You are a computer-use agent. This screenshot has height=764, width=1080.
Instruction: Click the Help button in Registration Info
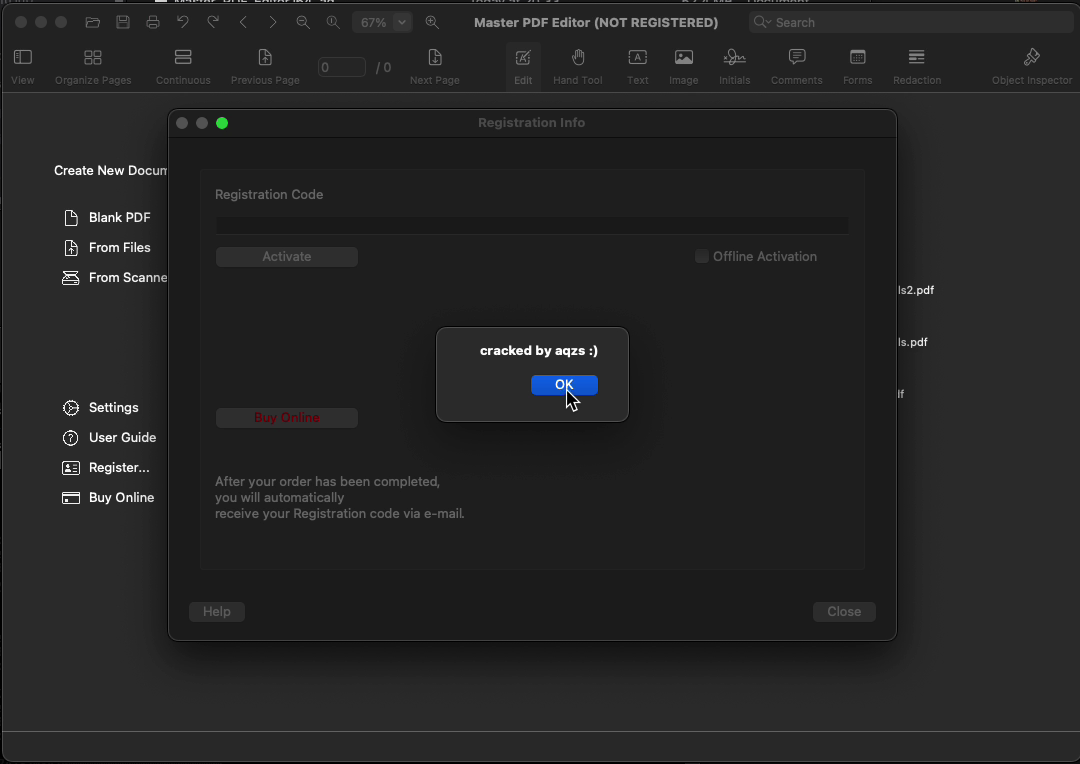pos(217,612)
